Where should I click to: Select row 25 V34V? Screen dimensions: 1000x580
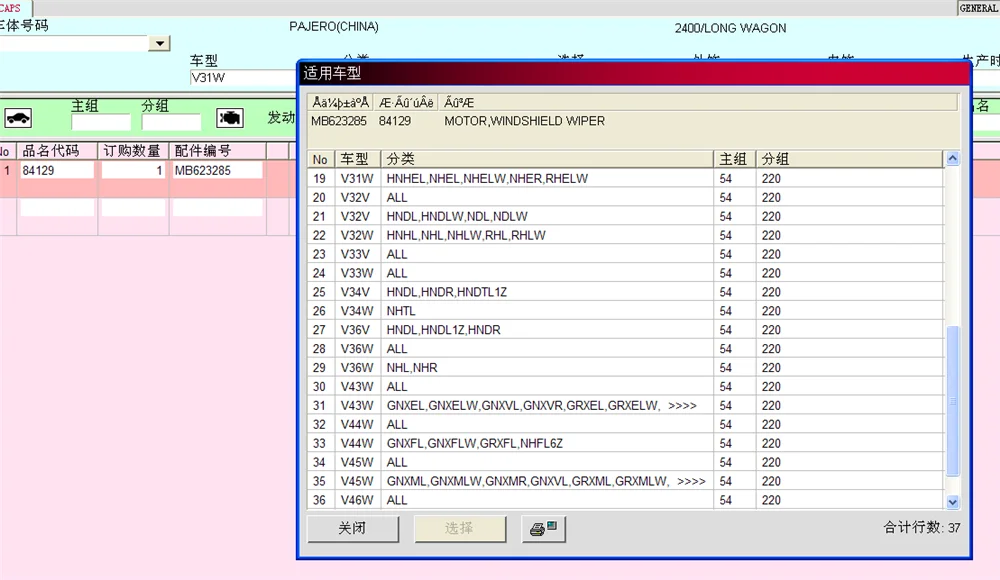625,292
